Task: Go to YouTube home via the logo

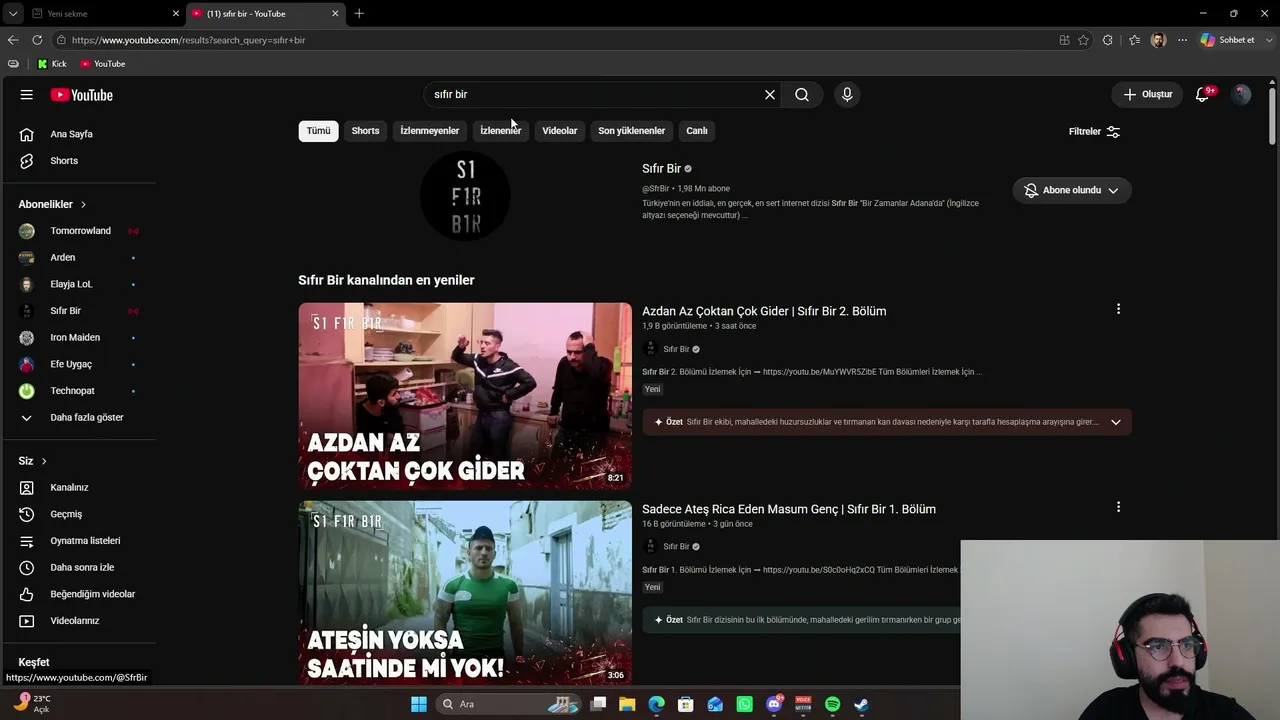Action: click(82, 95)
